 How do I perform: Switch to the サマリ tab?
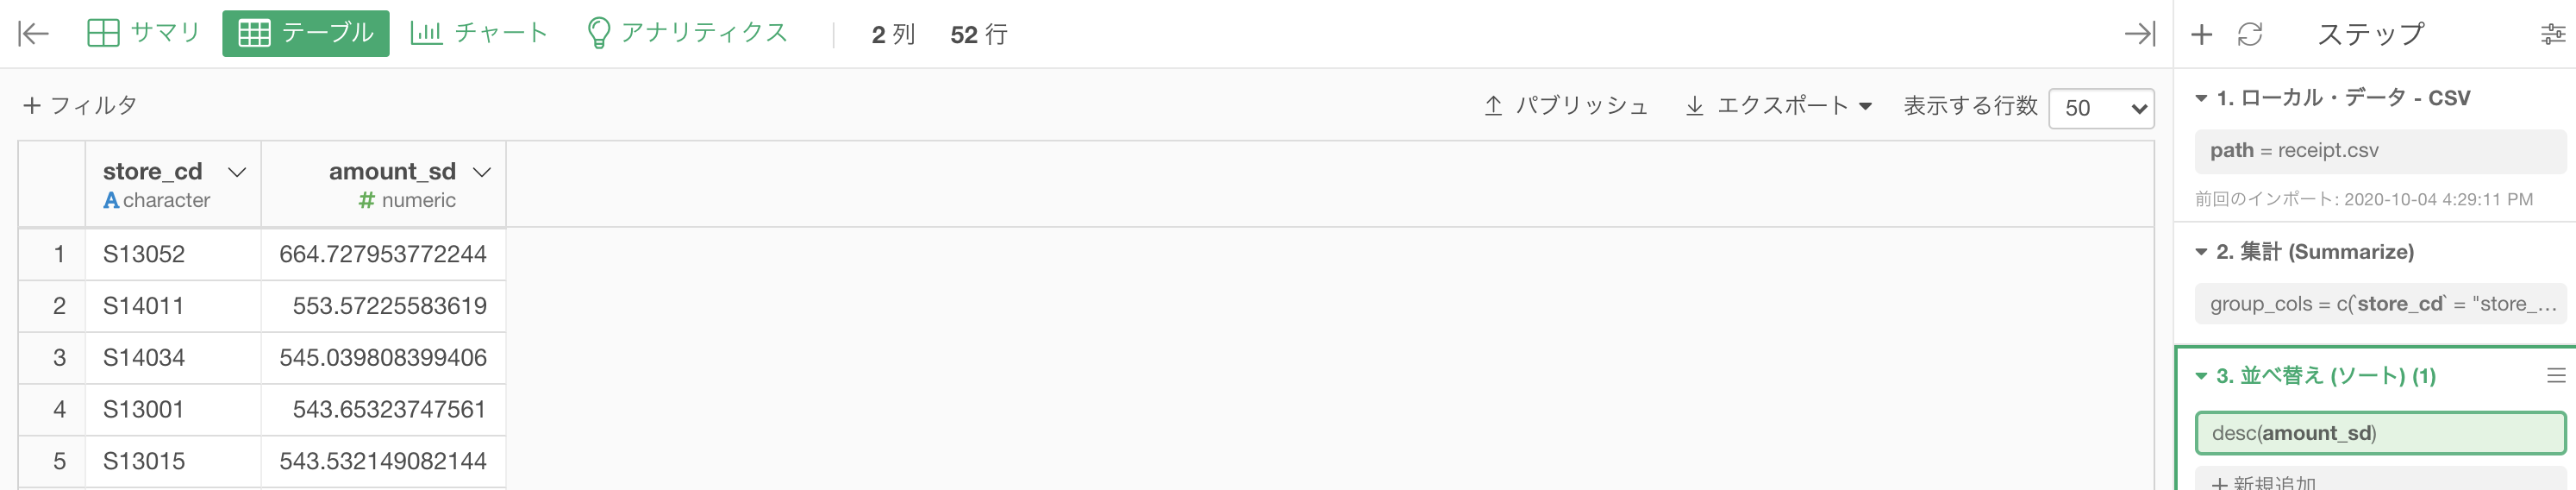143,33
